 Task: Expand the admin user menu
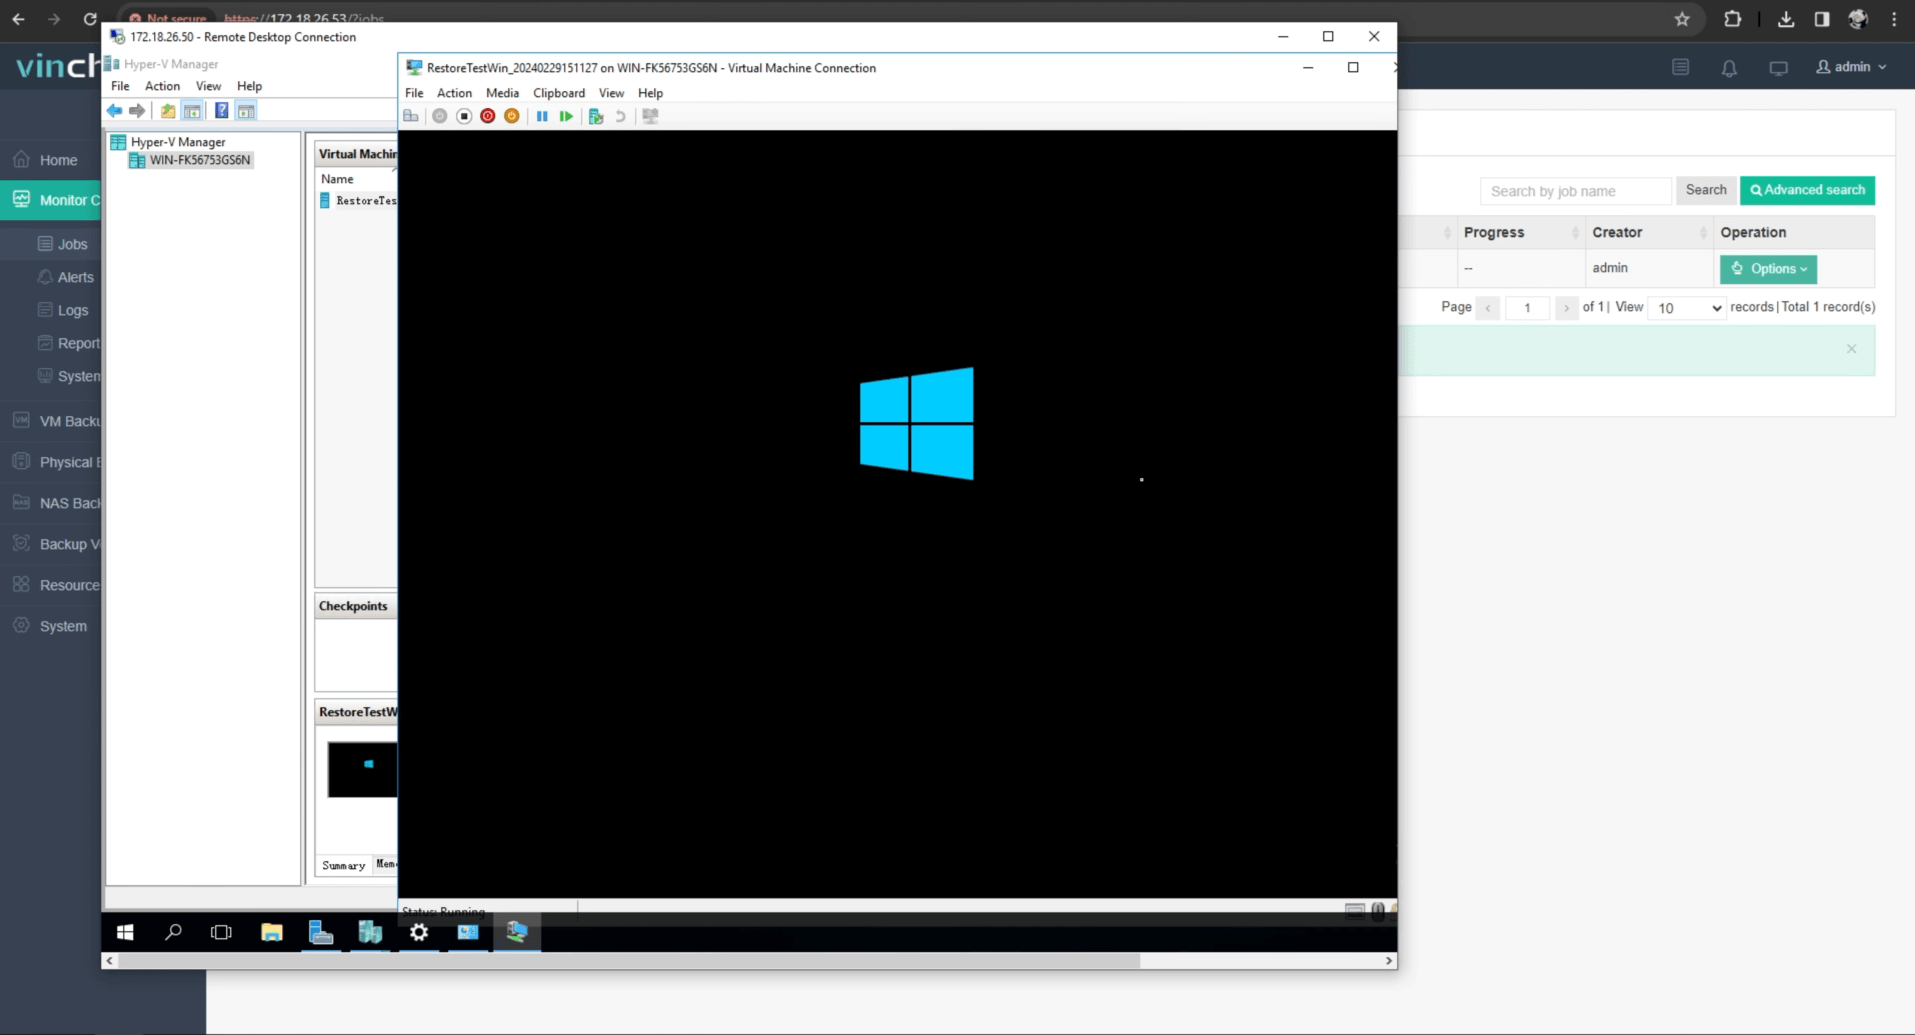1851,67
